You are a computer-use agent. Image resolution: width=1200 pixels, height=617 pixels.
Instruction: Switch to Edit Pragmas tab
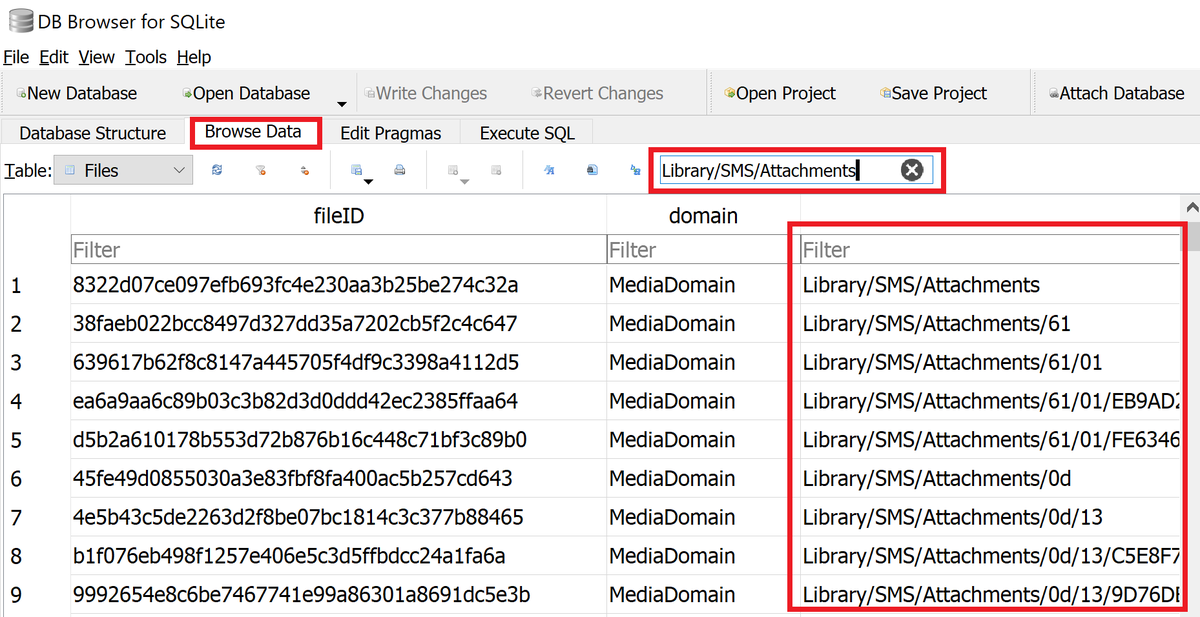pos(390,133)
